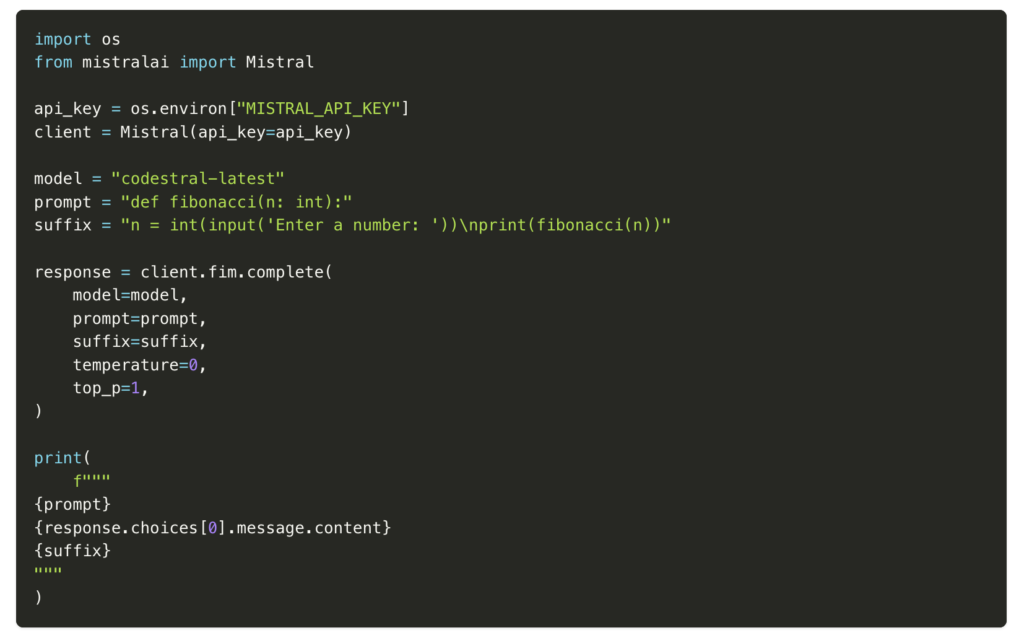
Task: Select the "codestral-latest" model string
Action: [x=198, y=178]
